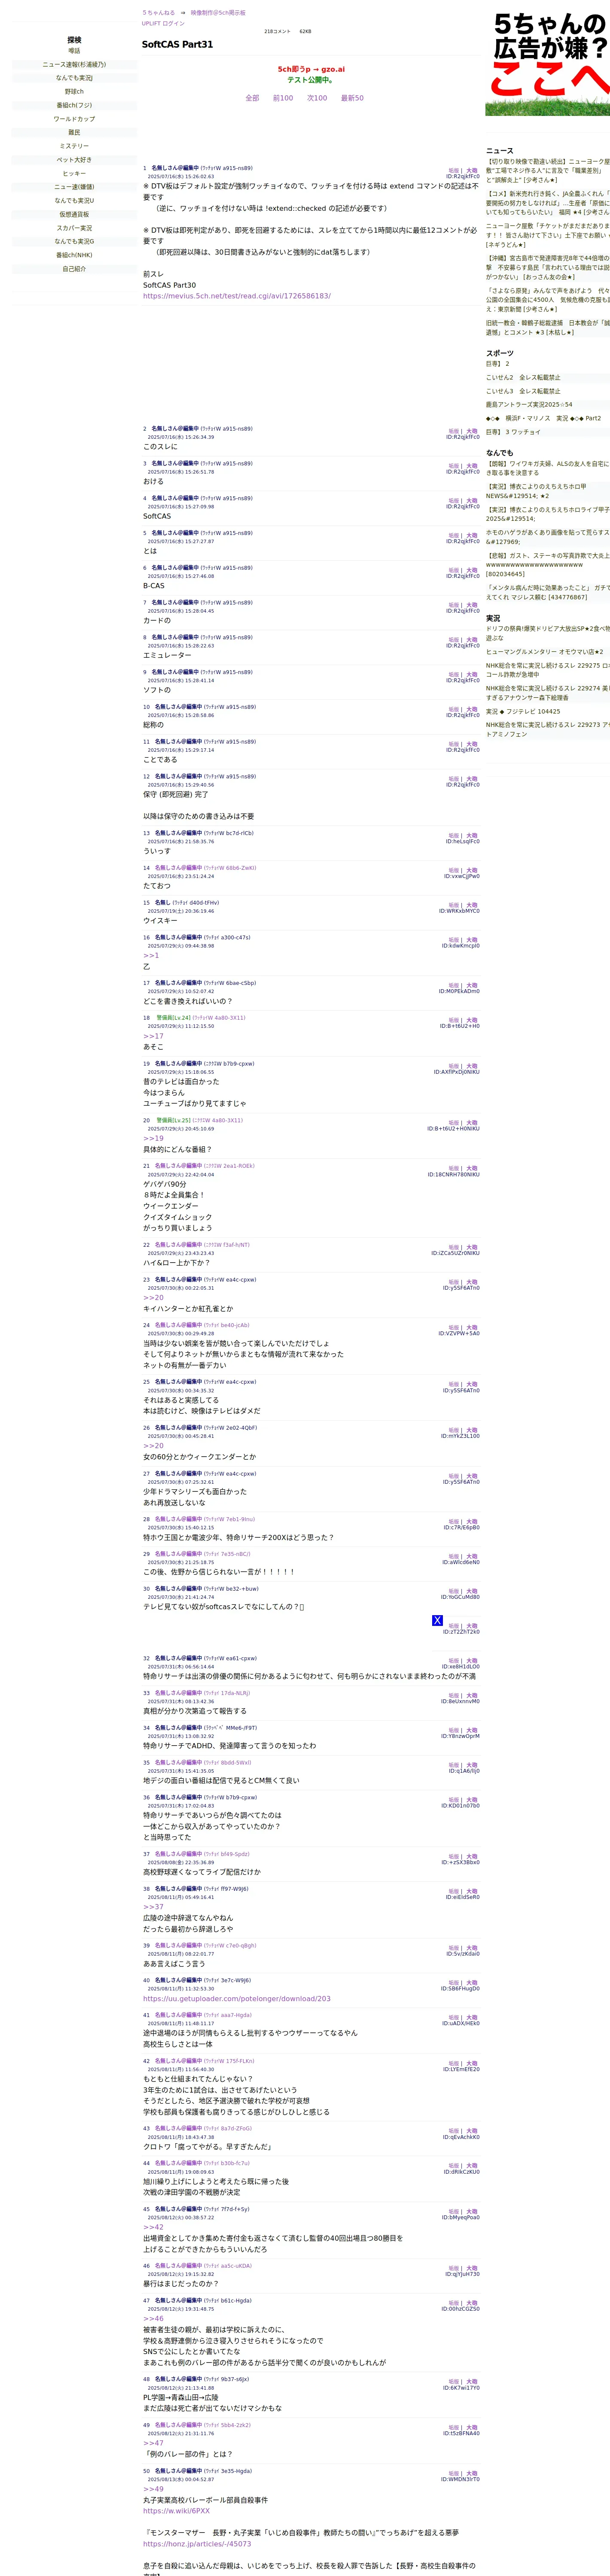
Task: Open 横浜F・マリノス 実況 Part2 link
Action: (x=544, y=419)
